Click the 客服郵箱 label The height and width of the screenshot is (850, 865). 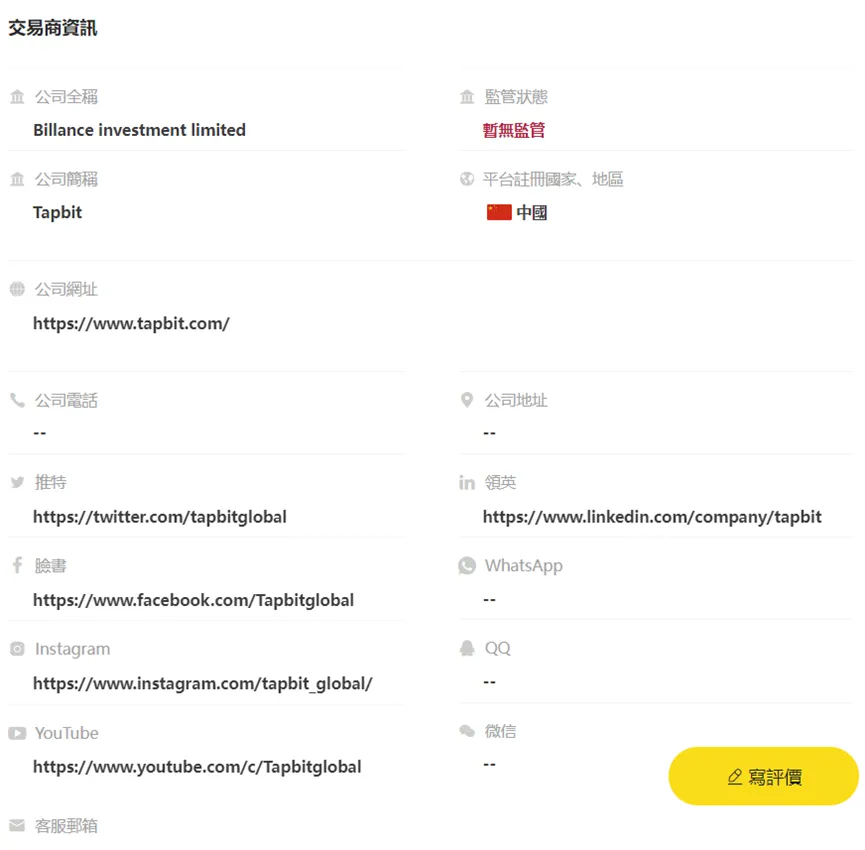click(66, 826)
